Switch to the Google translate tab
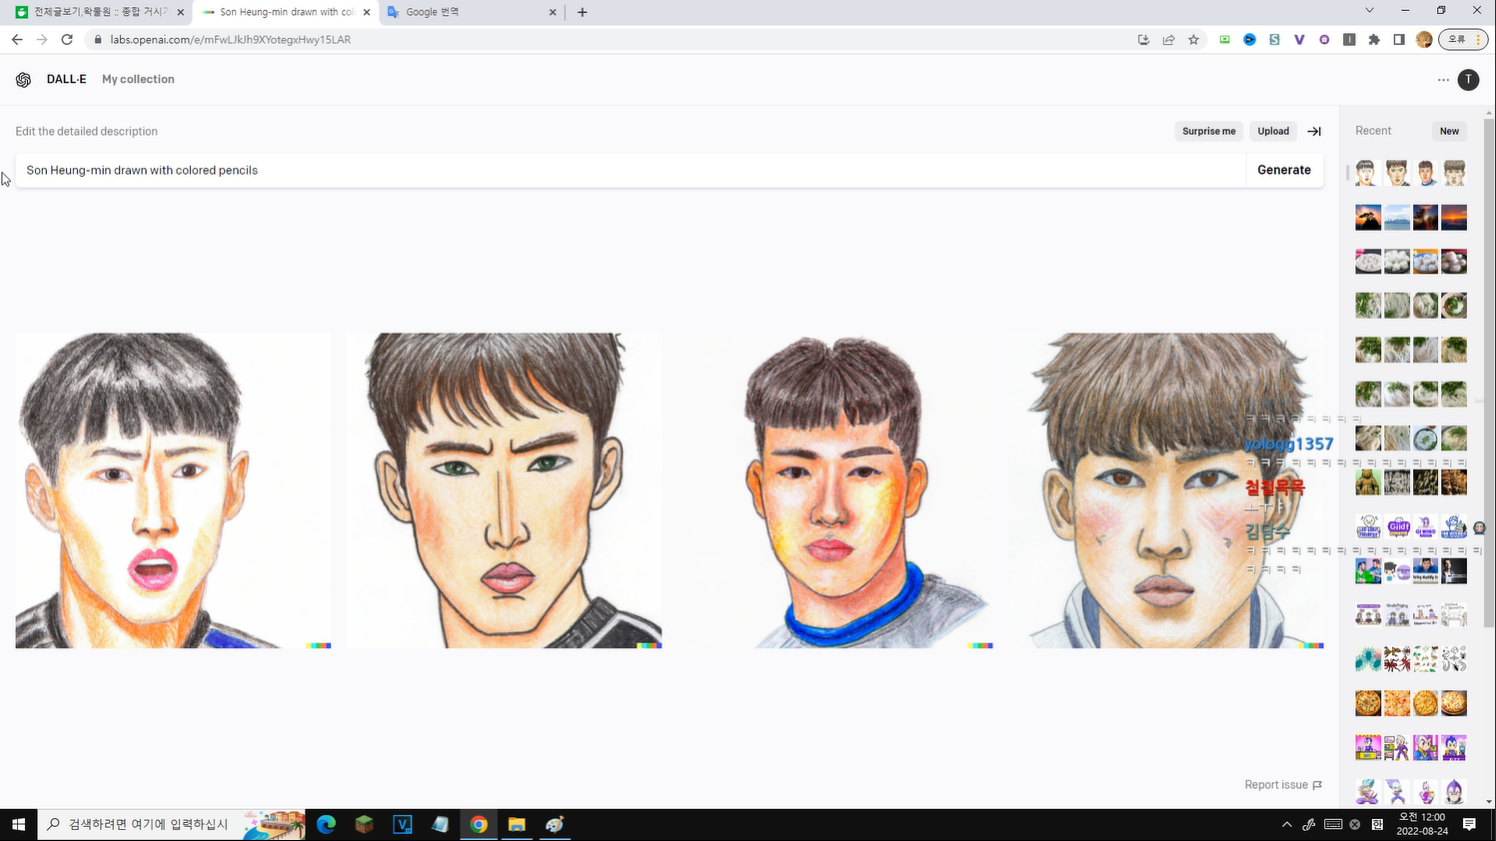The height and width of the screenshot is (841, 1496). [470, 12]
